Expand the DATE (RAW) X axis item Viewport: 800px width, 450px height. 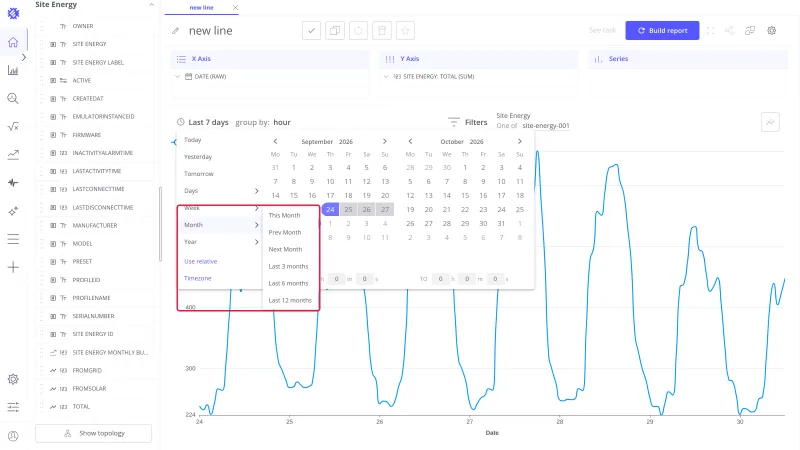tap(178, 77)
